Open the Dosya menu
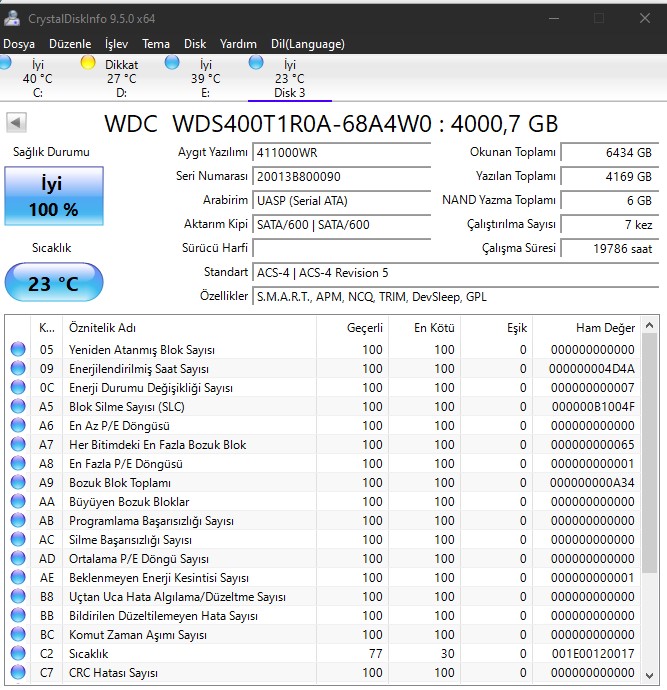Image resolution: width=667 pixels, height=690 pixels. tap(19, 44)
